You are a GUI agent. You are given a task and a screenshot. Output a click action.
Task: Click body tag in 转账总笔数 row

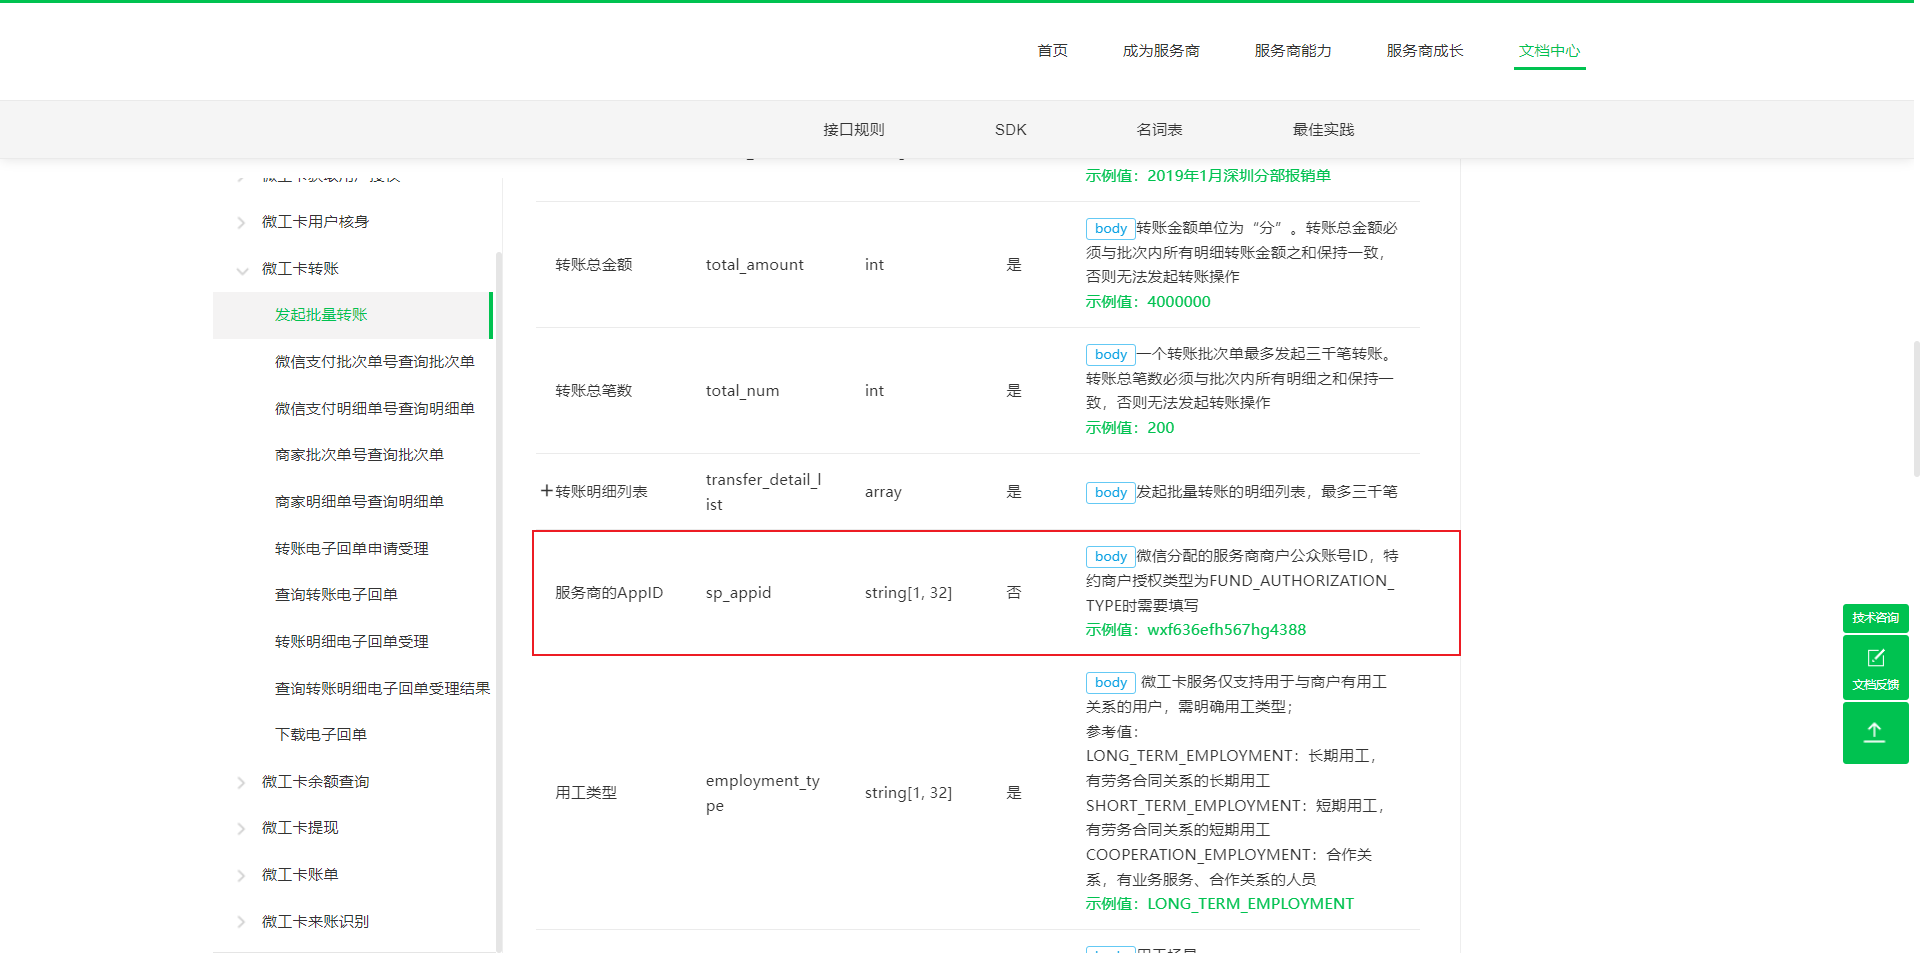pyautogui.click(x=1110, y=354)
